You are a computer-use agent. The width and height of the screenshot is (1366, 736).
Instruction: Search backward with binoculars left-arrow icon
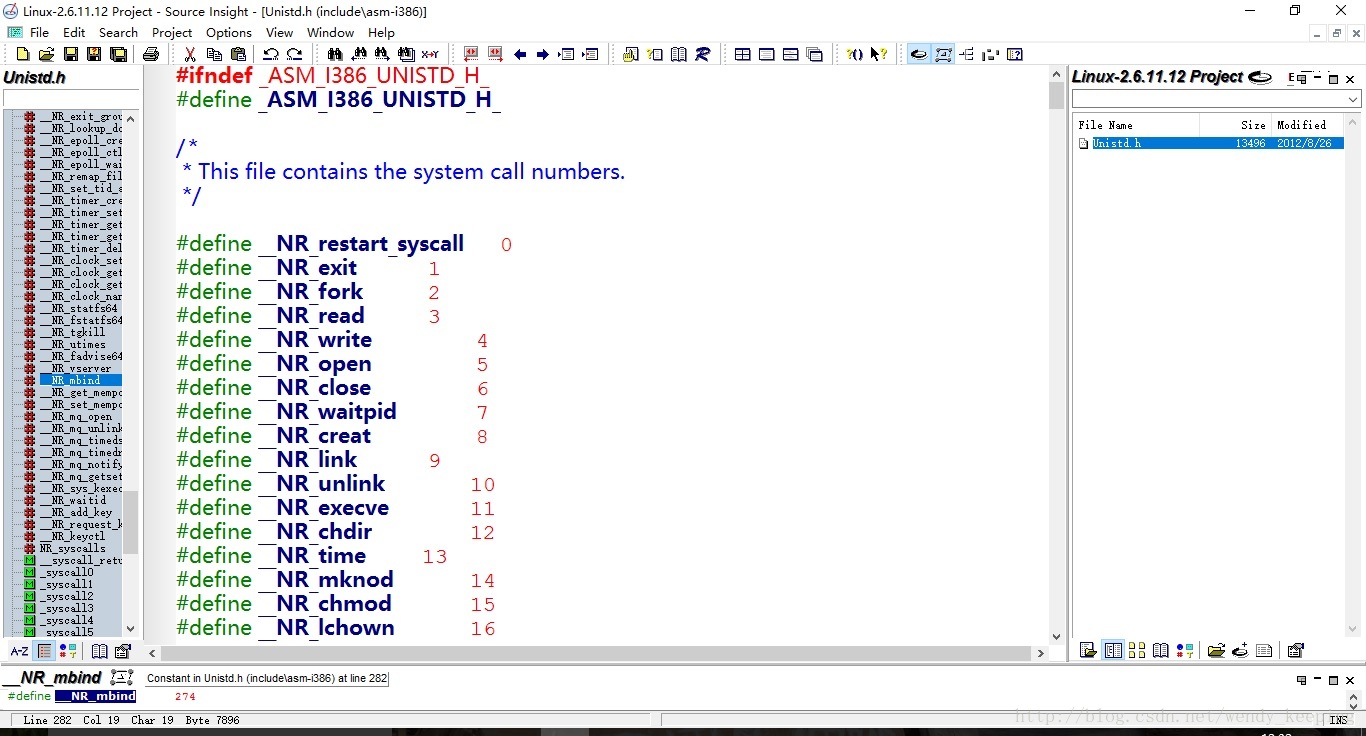pyautogui.click(x=358, y=54)
